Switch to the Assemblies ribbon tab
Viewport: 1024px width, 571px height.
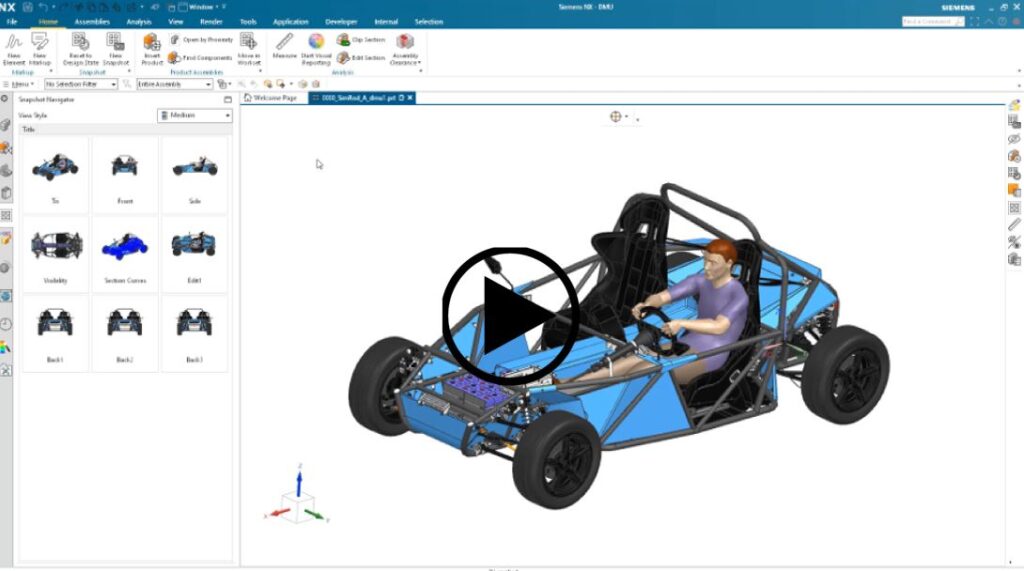[92, 21]
